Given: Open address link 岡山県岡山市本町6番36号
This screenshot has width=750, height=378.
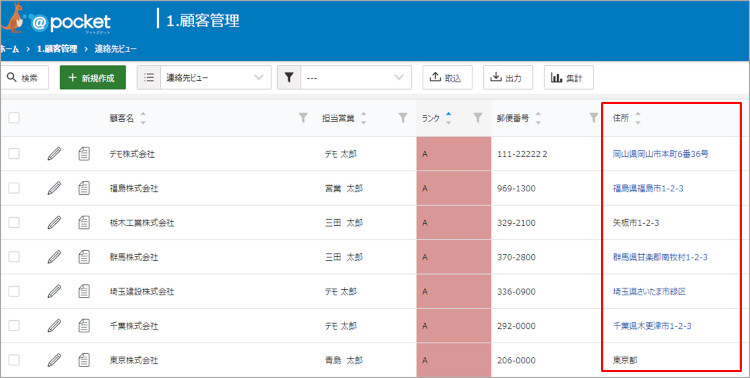Looking at the screenshot, I should click(661, 154).
